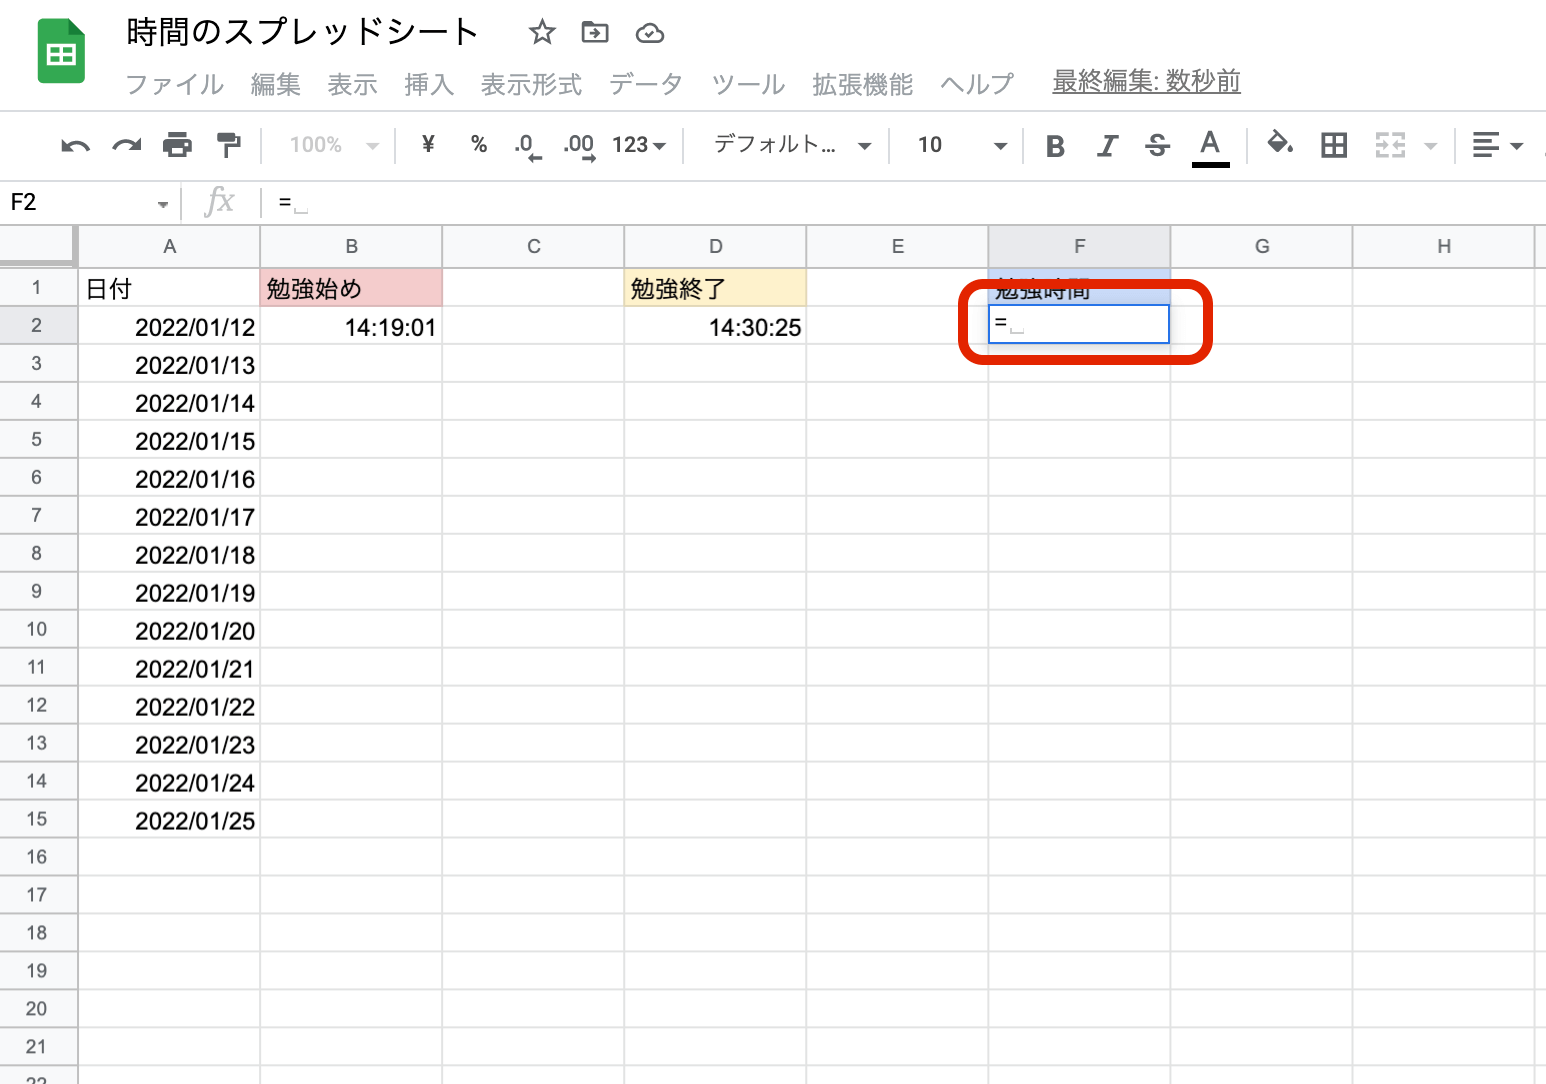Select date cell 2022/01/25
The image size is (1546, 1084).
click(169, 820)
